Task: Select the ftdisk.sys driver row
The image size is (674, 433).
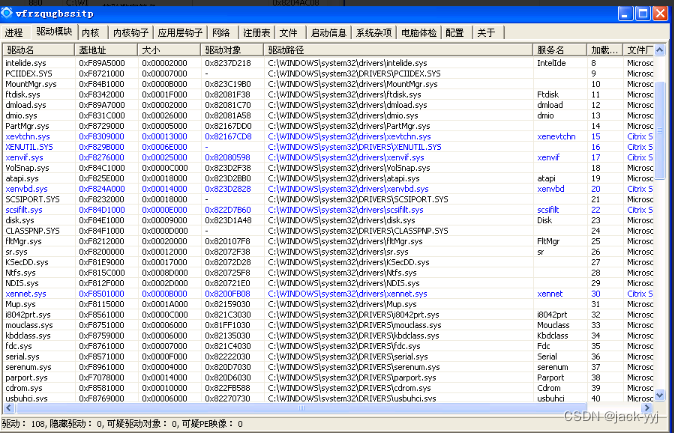Action: 329,95
